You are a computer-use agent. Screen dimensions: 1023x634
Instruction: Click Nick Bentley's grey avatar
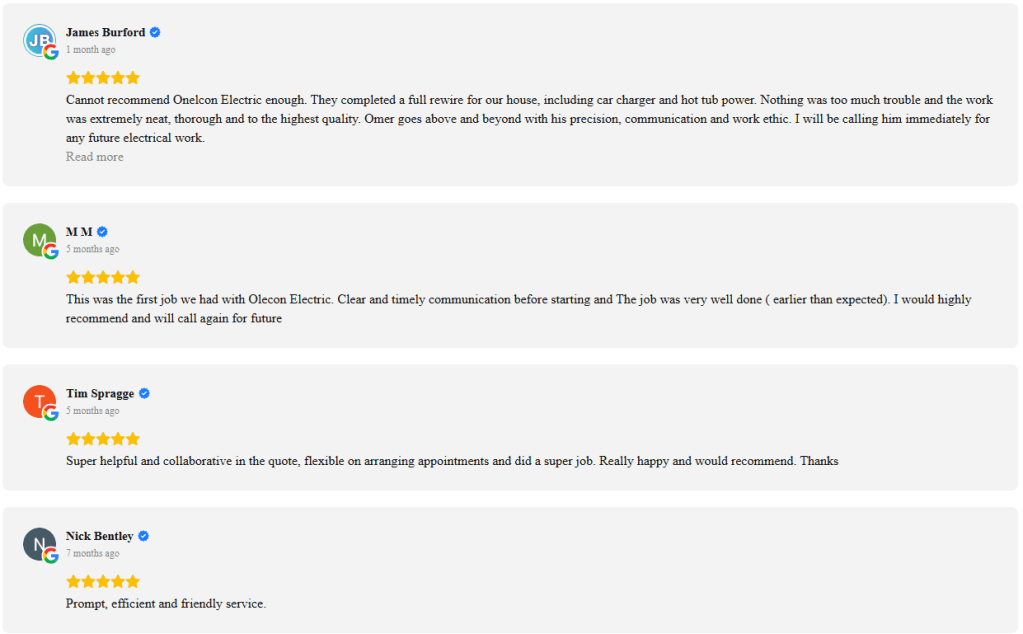coord(39,544)
